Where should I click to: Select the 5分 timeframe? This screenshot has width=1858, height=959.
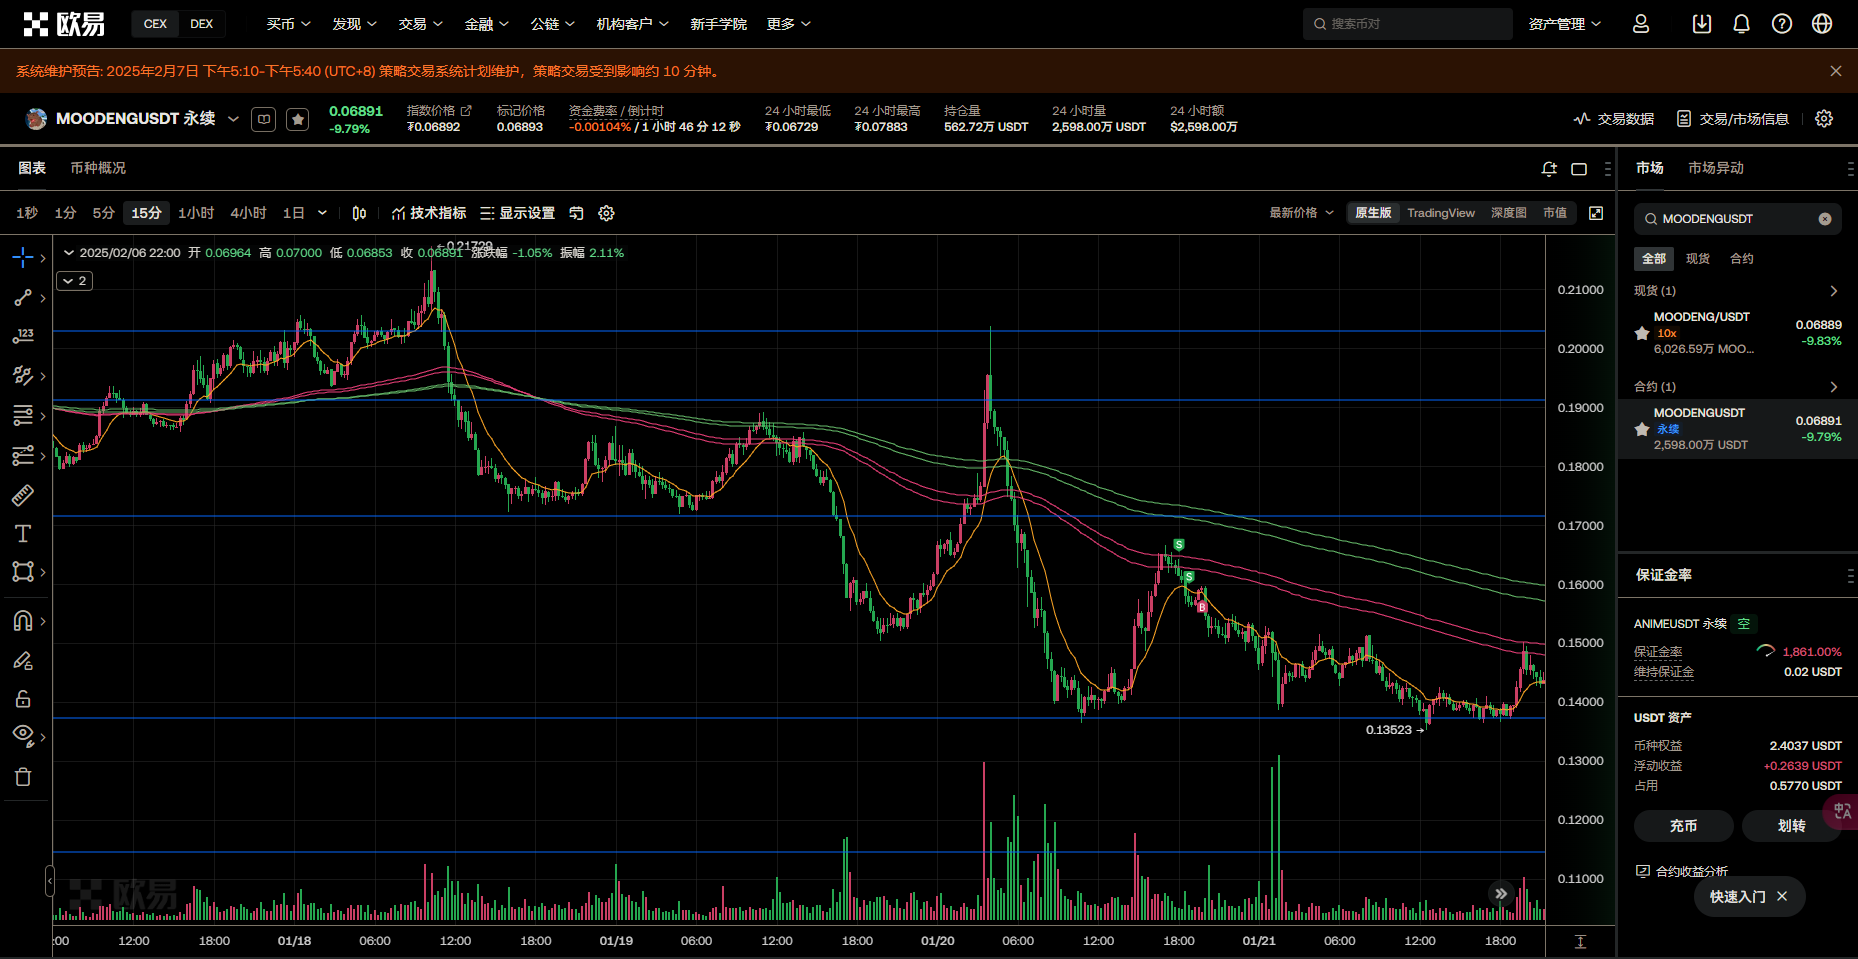pyautogui.click(x=104, y=213)
